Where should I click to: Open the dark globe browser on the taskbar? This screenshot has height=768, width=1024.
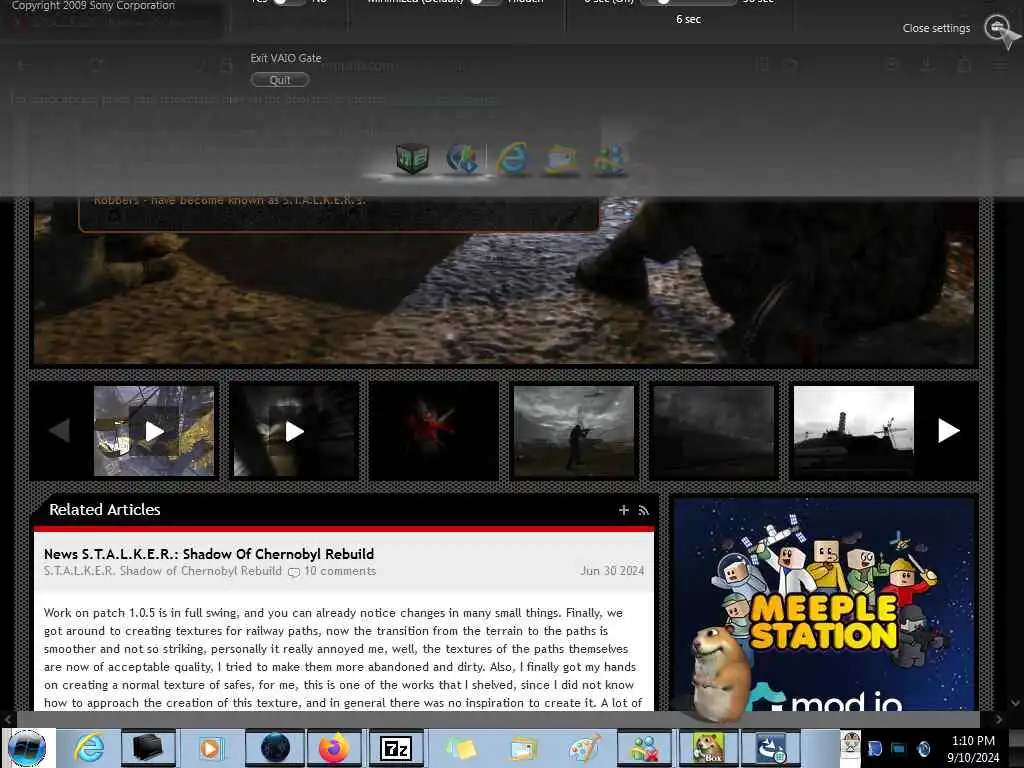(x=275, y=748)
